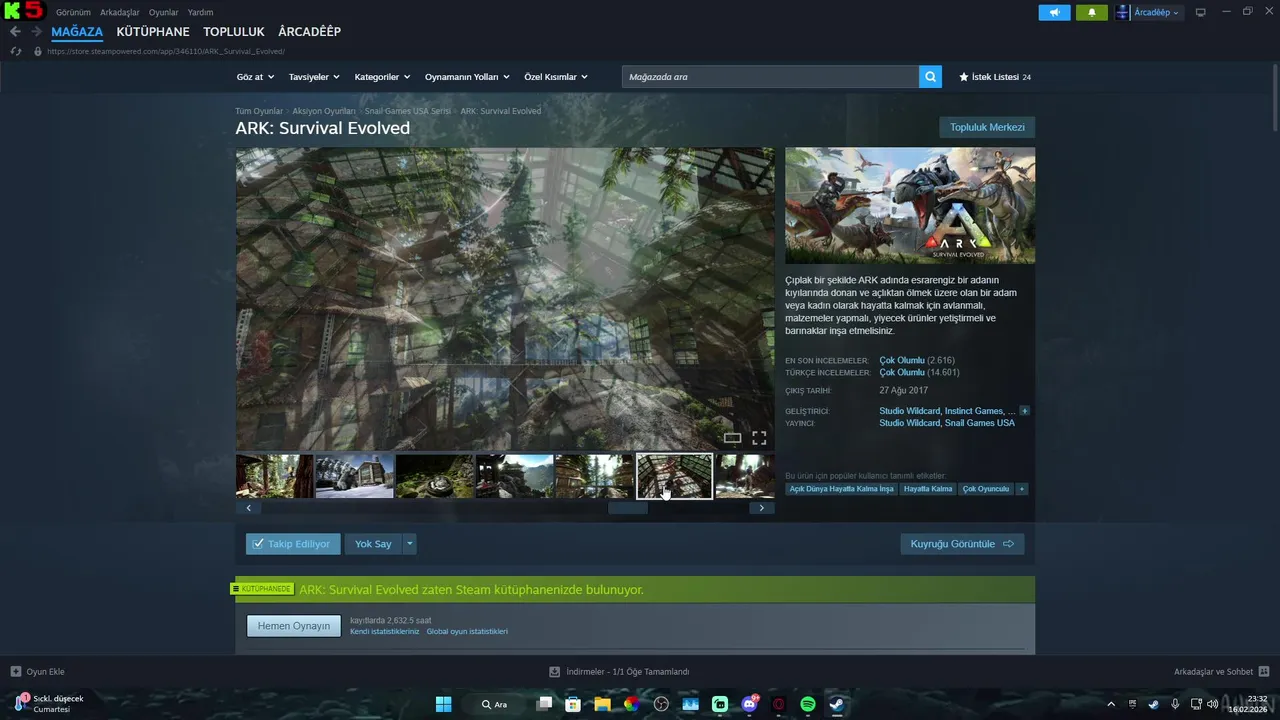The width and height of the screenshot is (1280, 720).
Task: Open Microsoft Store from the taskbar
Action: pyautogui.click(x=573, y=704)
